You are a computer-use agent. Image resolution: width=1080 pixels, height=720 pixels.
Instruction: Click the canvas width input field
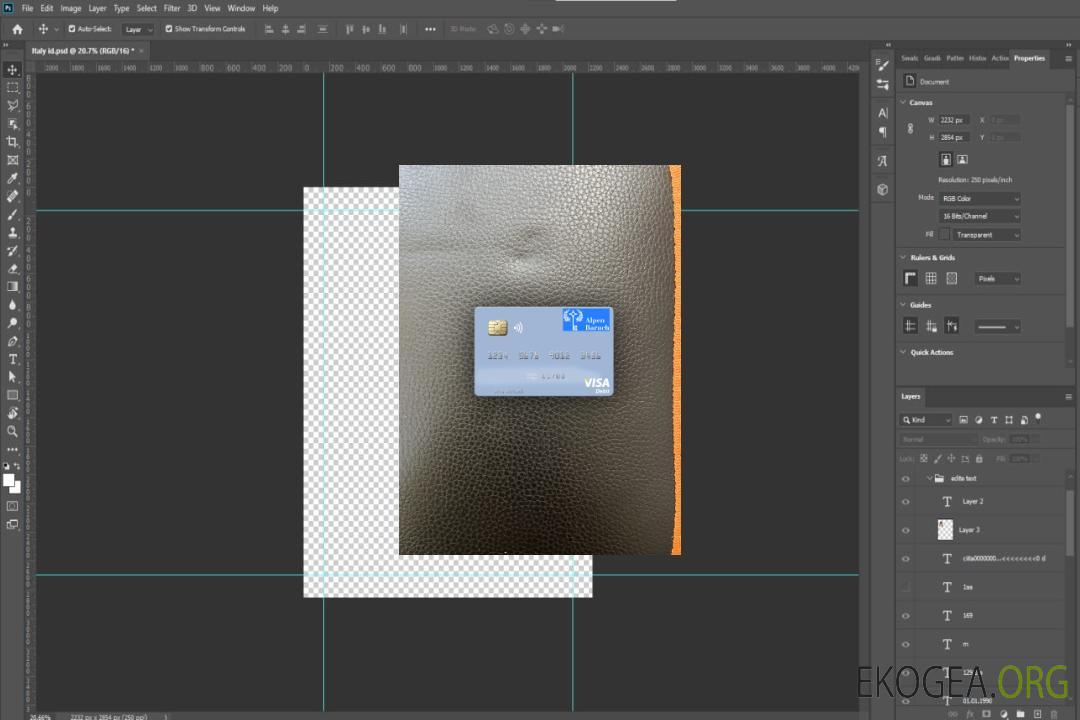(x=953, y=120)
